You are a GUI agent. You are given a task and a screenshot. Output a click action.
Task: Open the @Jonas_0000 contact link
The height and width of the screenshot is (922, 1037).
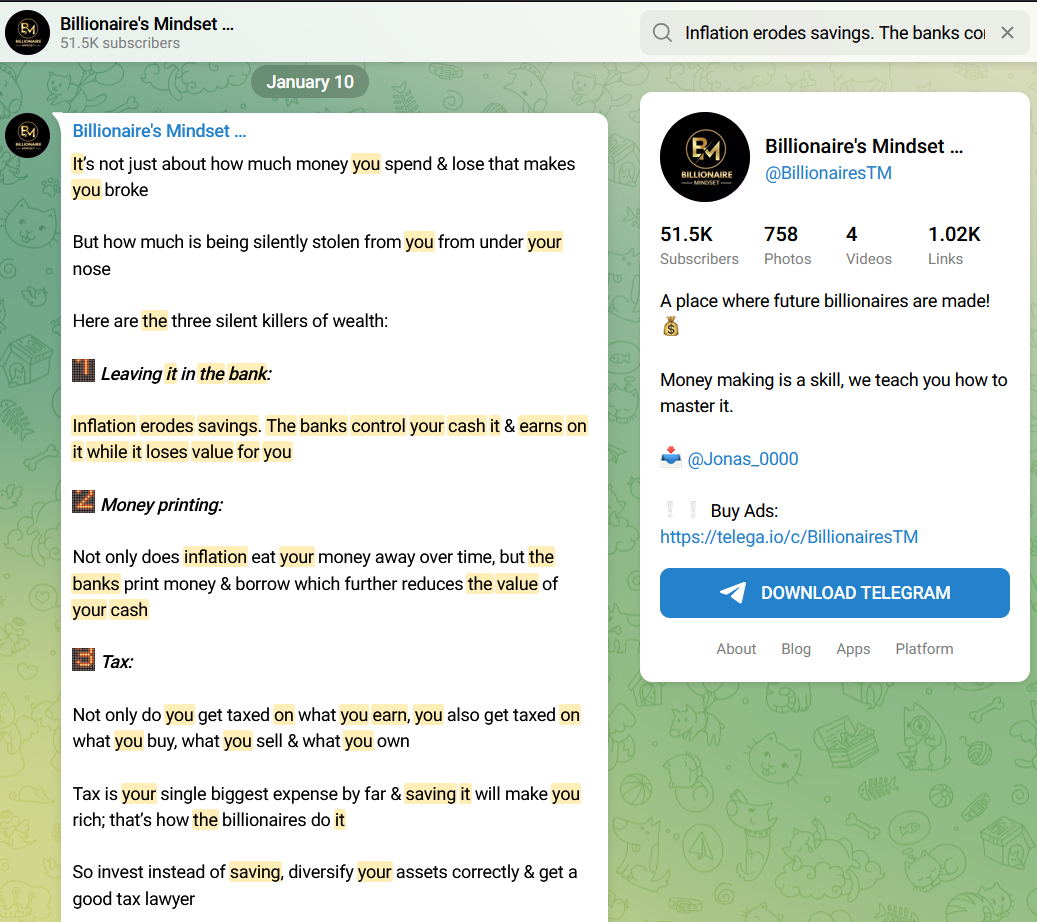click(x=743, y=459)
